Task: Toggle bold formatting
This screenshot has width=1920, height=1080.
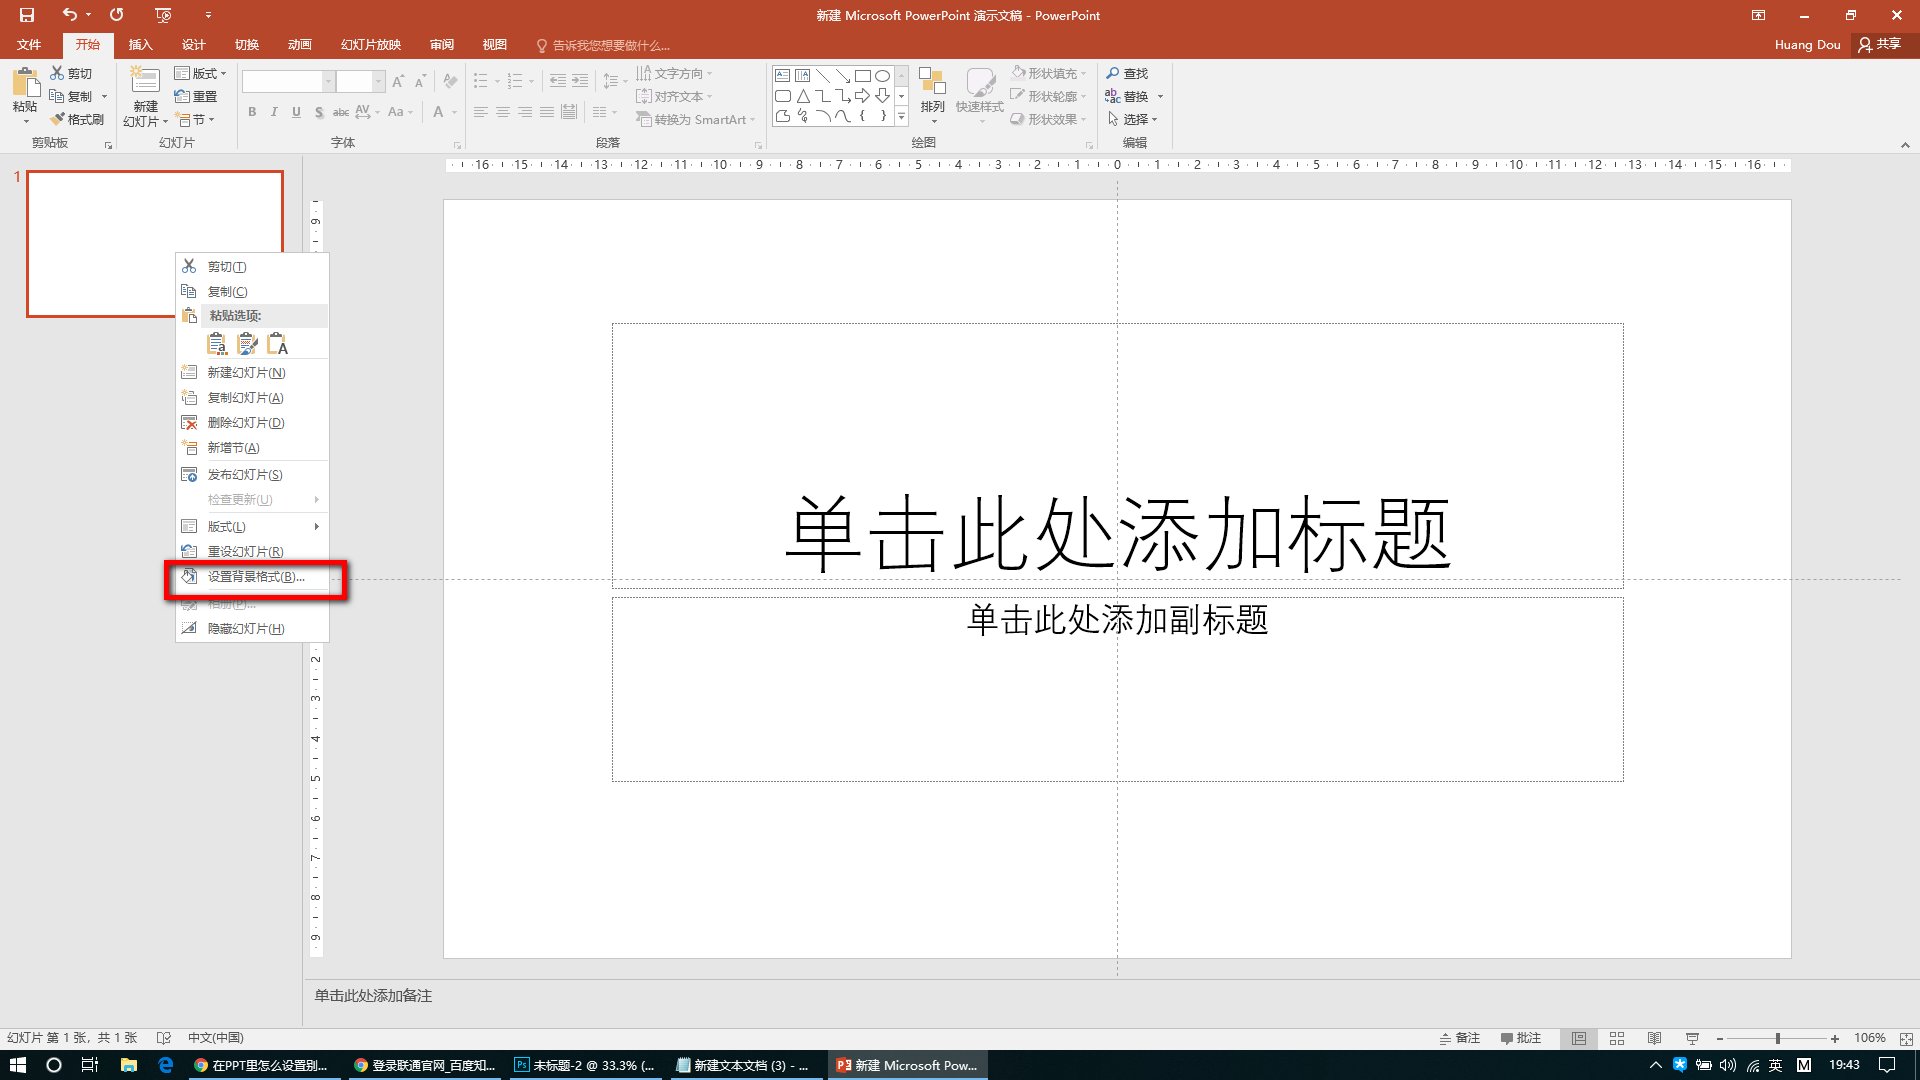Action: pyautogui.click(x=251, y=112)
